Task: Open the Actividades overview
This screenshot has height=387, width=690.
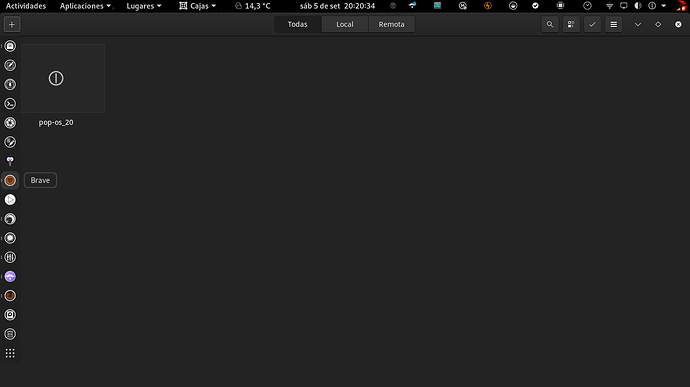Action: [26, 6]
